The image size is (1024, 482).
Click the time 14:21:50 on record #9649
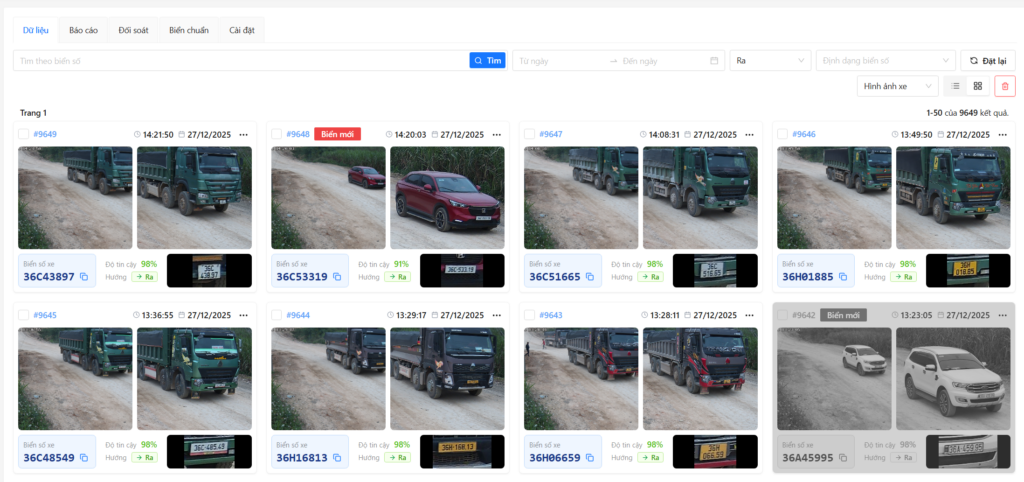159,135
